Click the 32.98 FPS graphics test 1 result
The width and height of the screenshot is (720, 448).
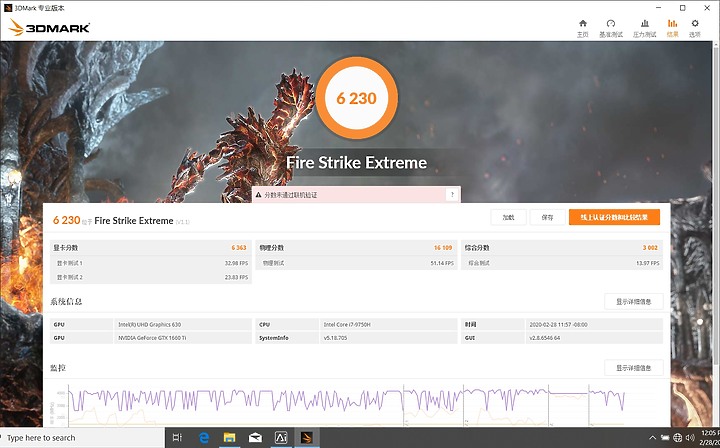(236, 263)
